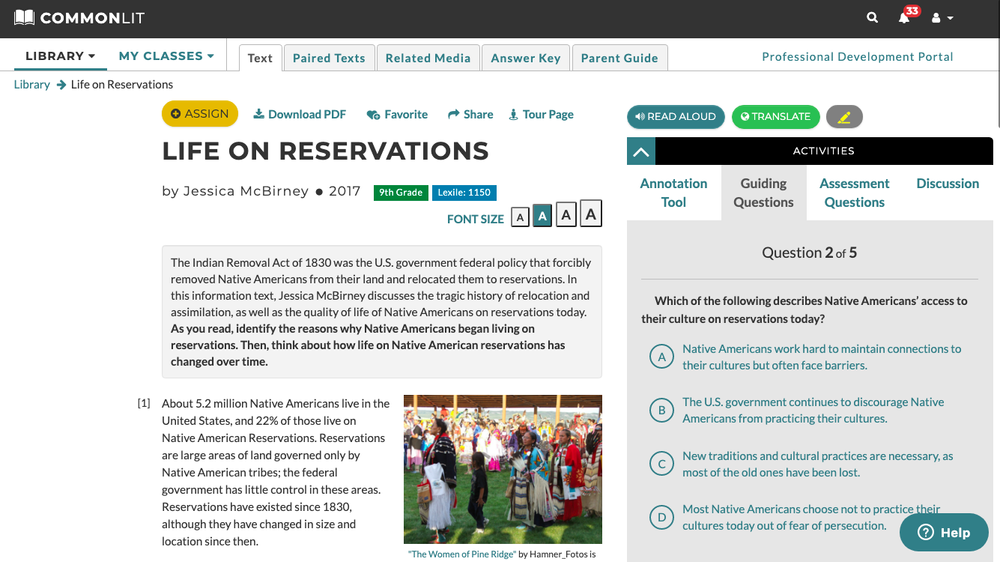Select the Guiding Questions tab

(x=763, y=193)
